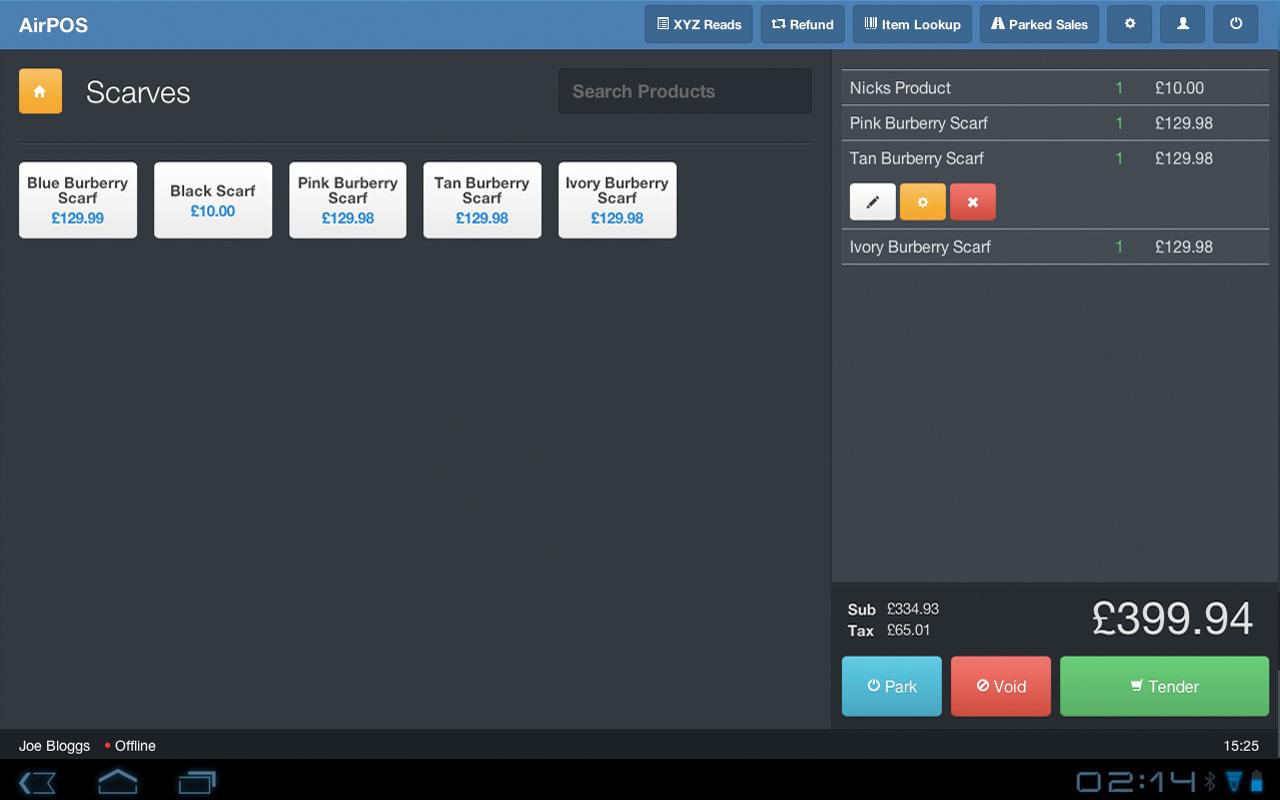
Task: Check Wi-Fi signal icon in system bar
Action: click(1233, 781)
